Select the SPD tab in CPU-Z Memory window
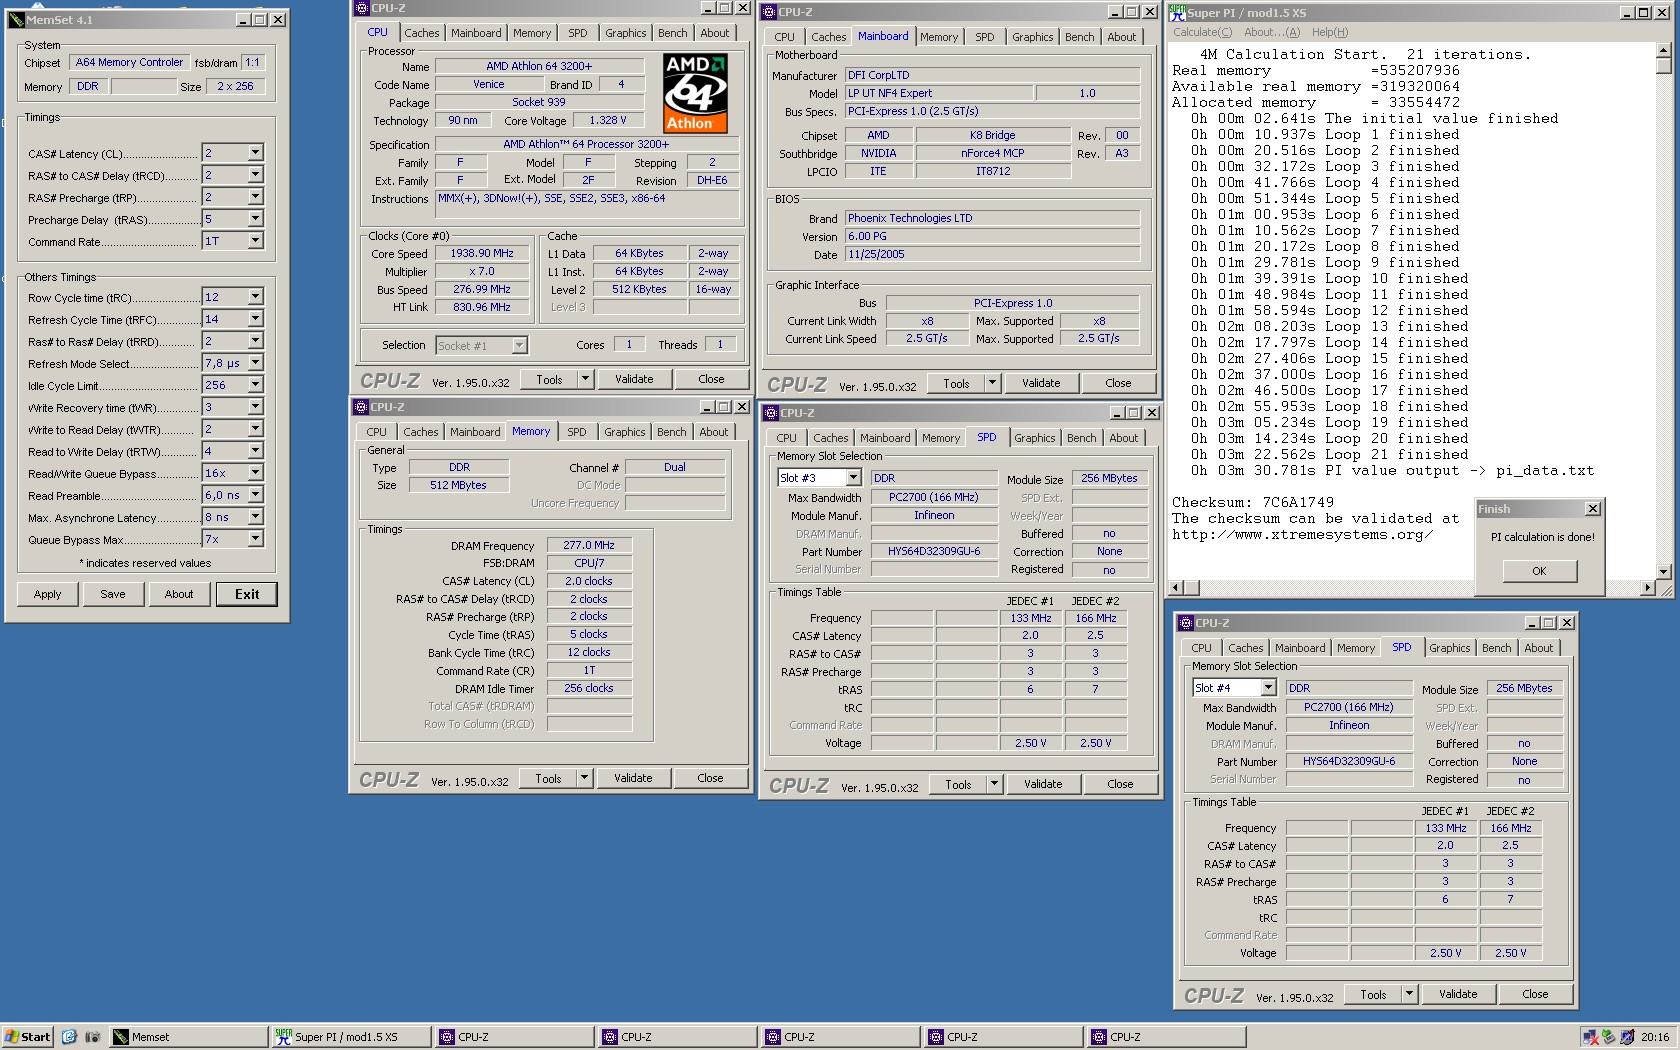 pos(577,432)
